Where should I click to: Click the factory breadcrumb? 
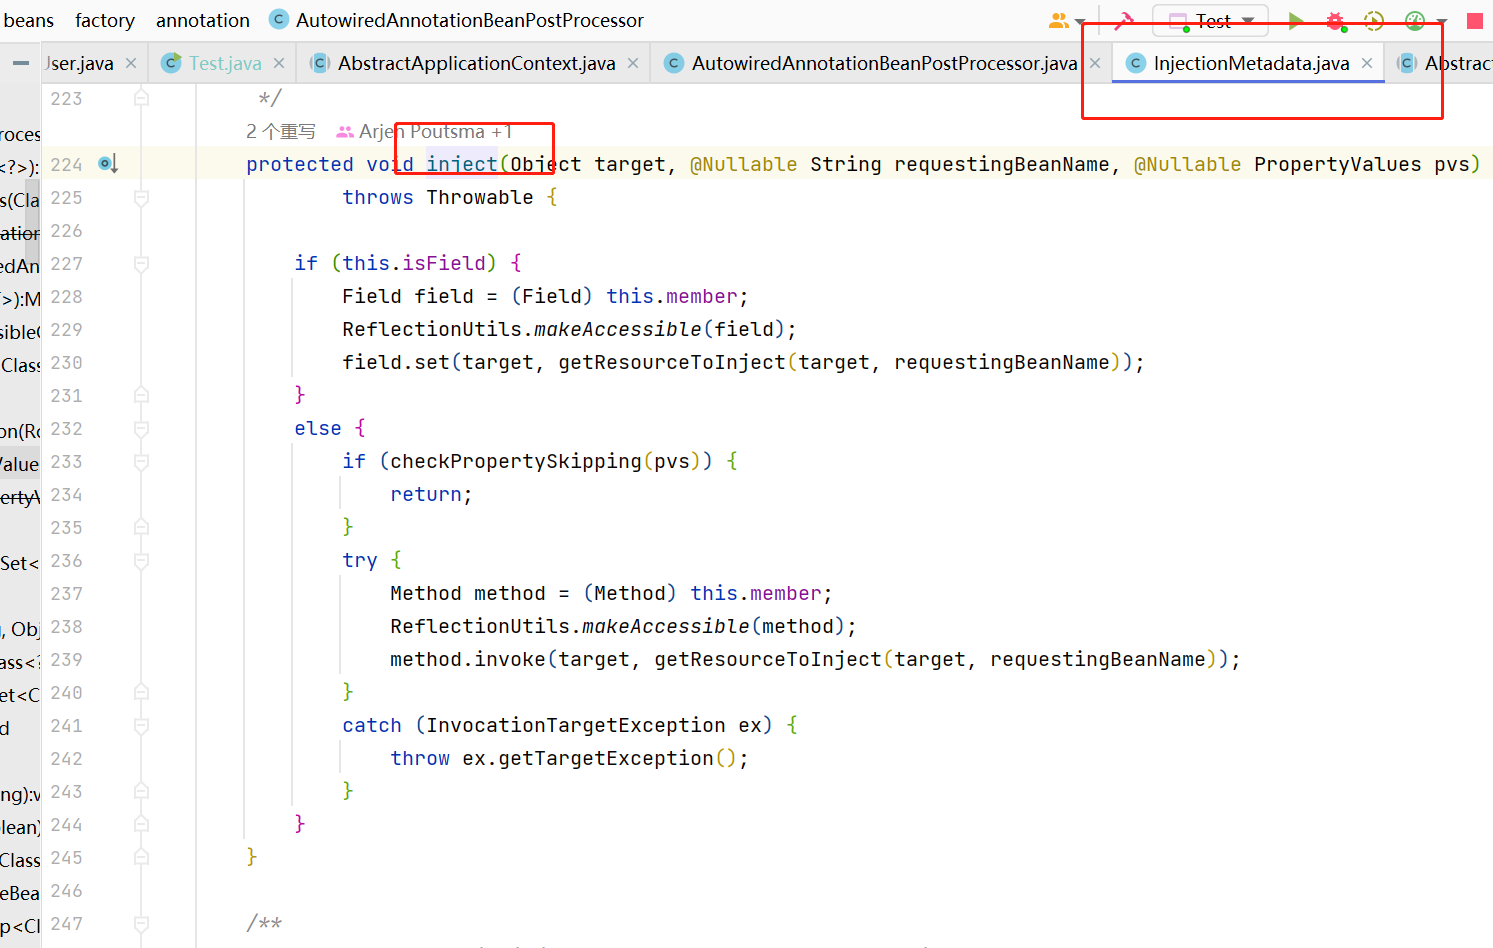[x=104, y=20]
